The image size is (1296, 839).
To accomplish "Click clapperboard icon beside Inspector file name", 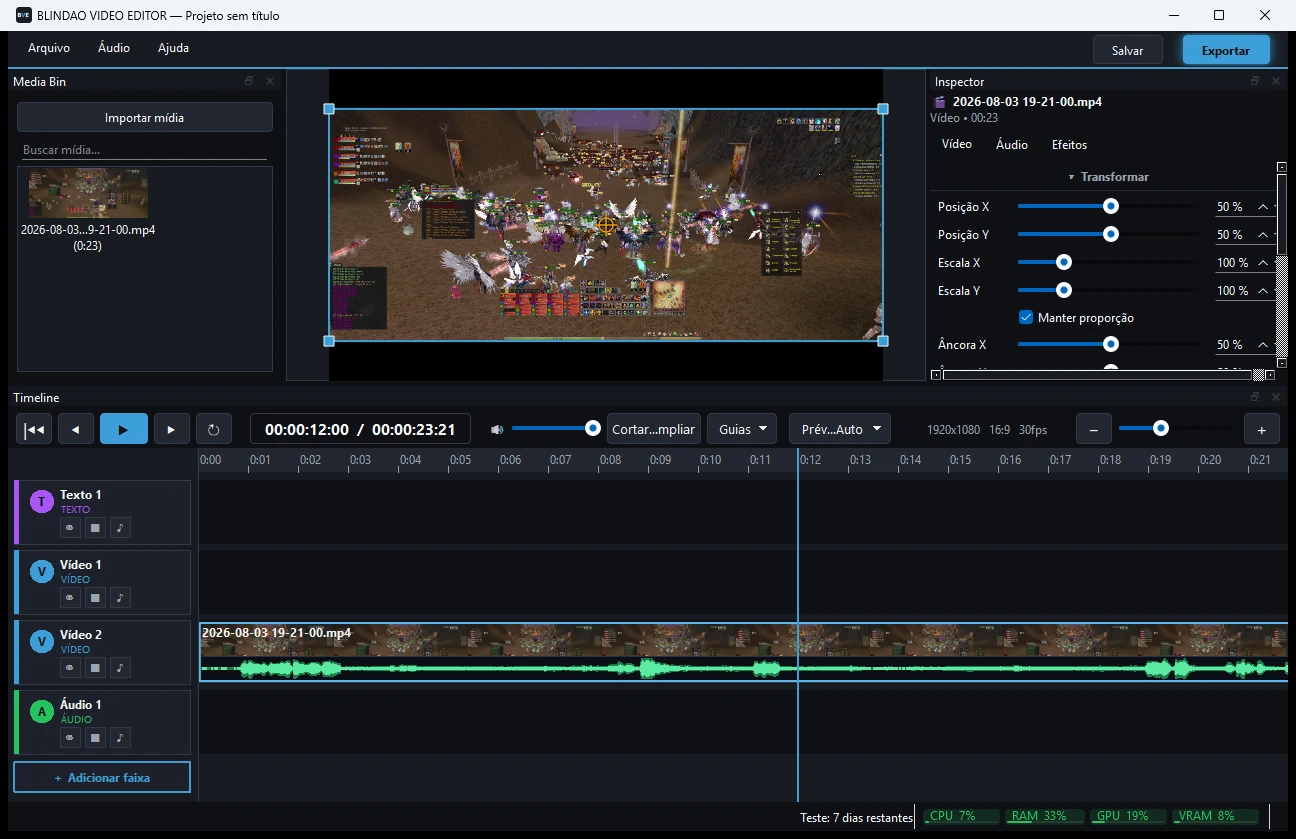I will 940,102.
